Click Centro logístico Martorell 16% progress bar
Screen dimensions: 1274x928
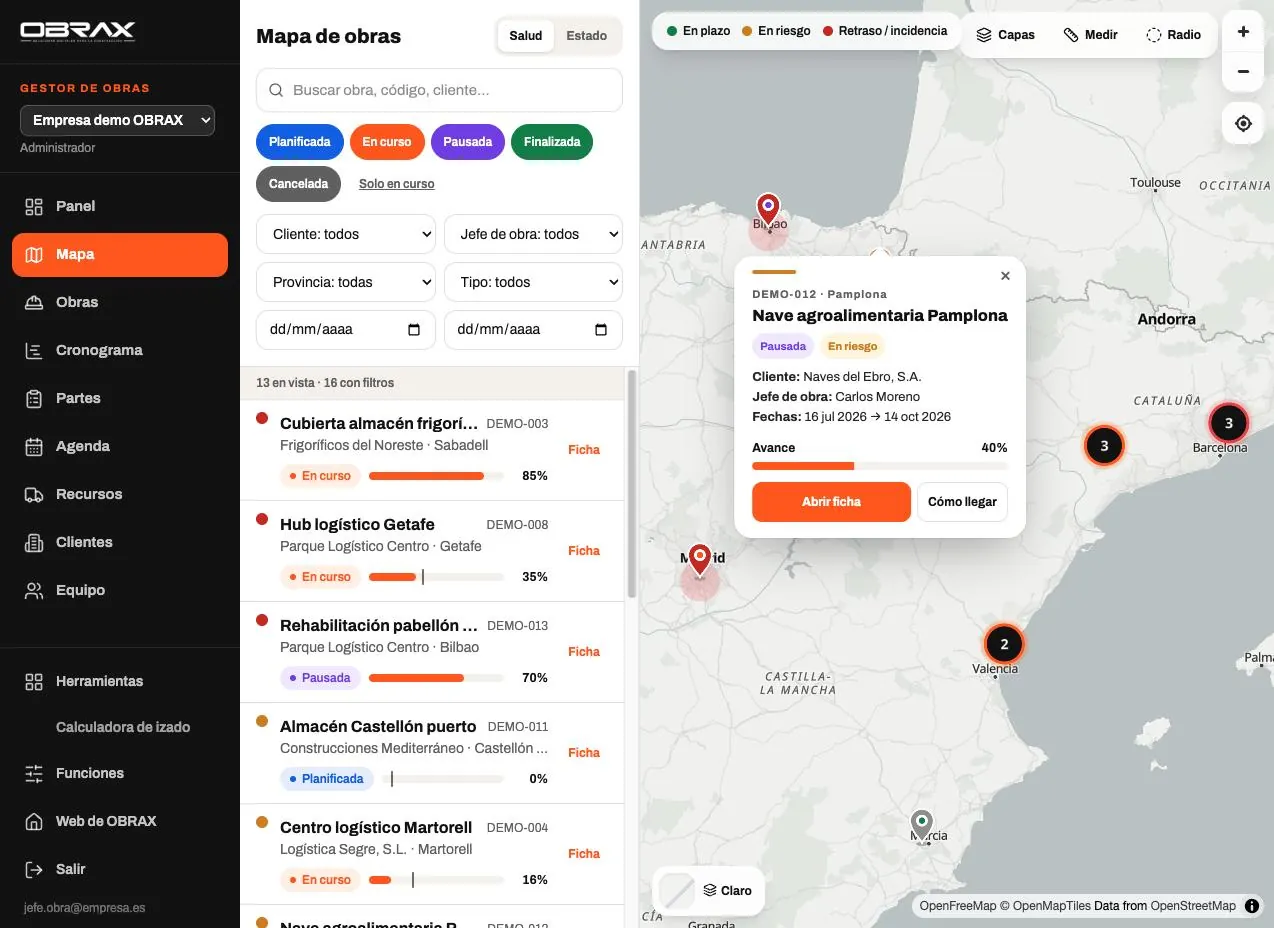(436, 880)
